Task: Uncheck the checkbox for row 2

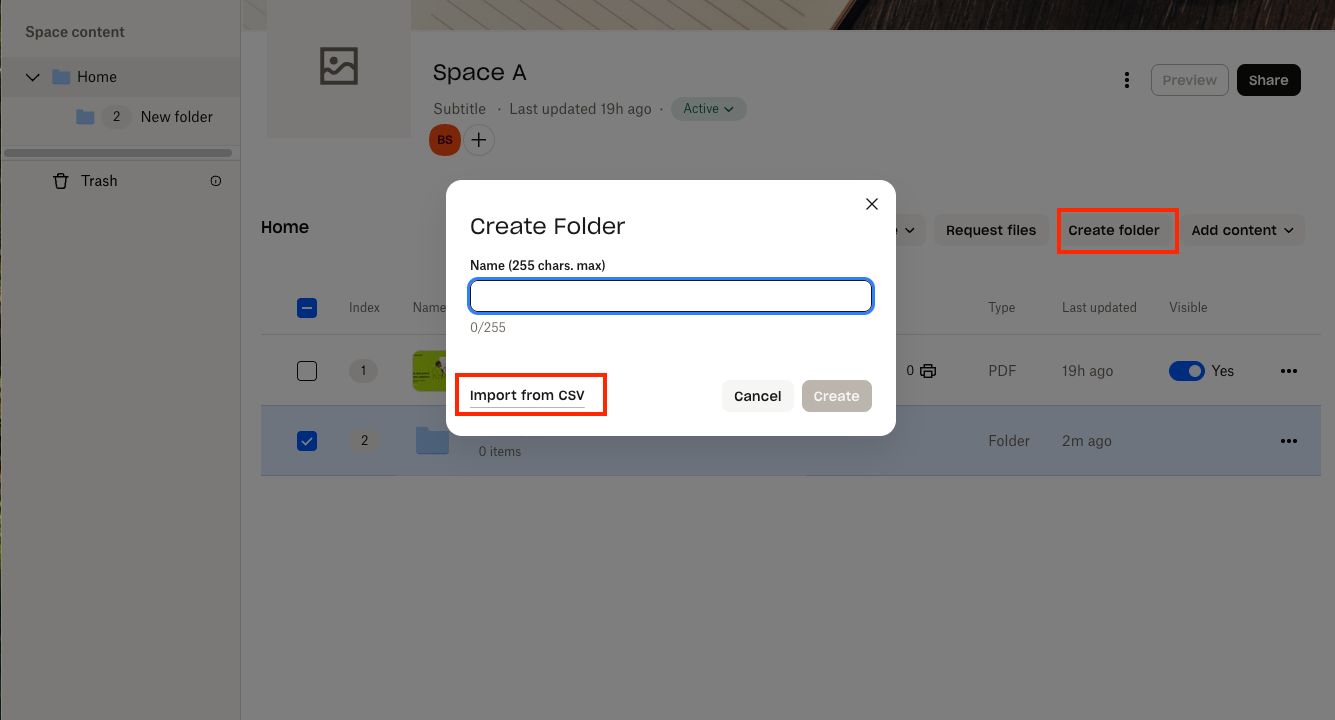Action: pos(307,441)
